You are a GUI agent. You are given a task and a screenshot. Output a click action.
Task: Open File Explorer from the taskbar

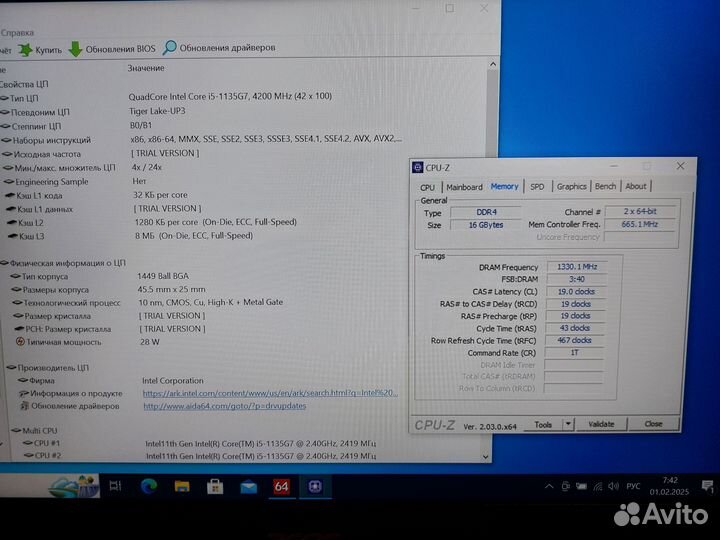(182, 486)
